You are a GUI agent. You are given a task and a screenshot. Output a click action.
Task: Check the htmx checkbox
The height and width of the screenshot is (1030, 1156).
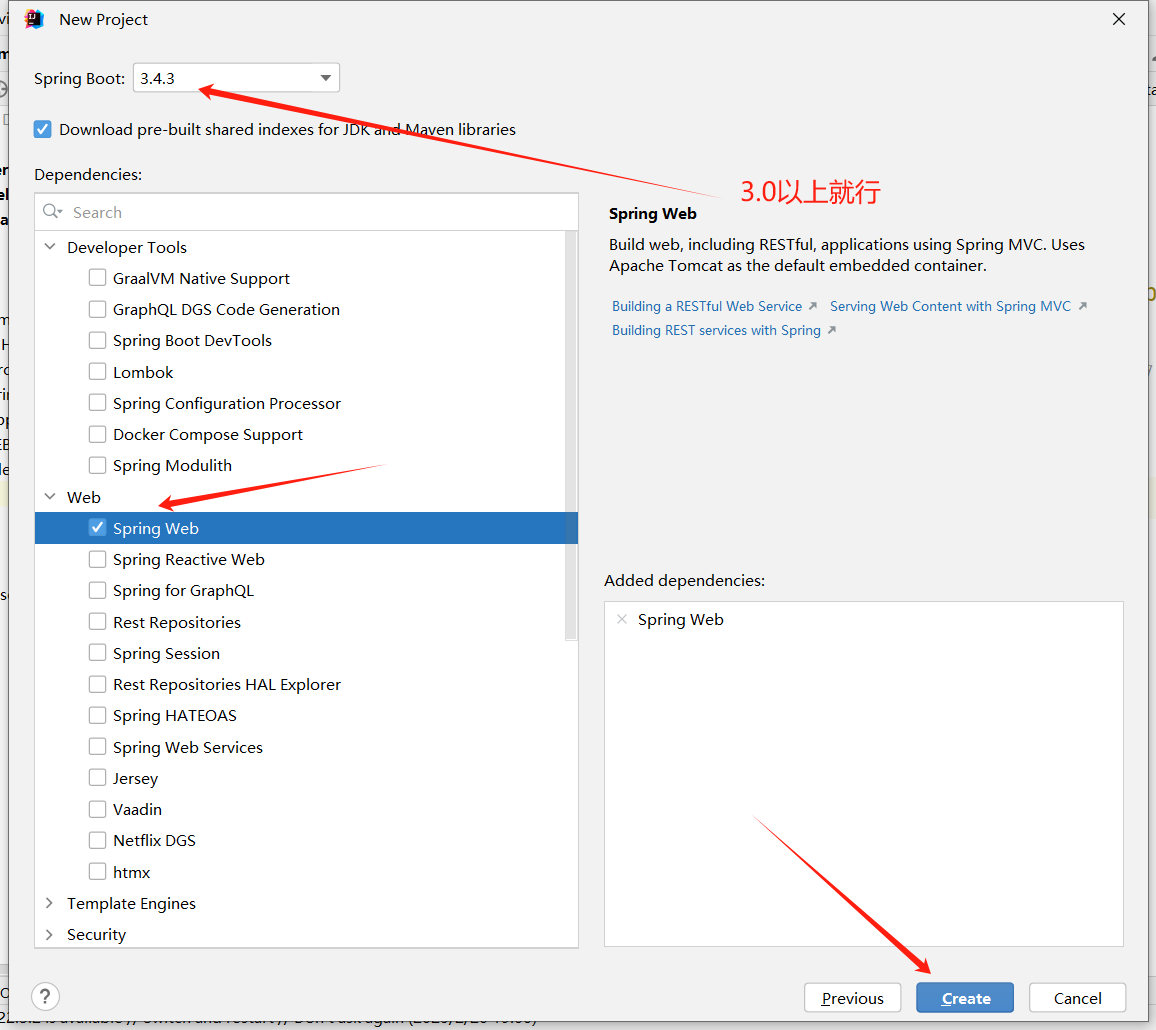[97, 871]
